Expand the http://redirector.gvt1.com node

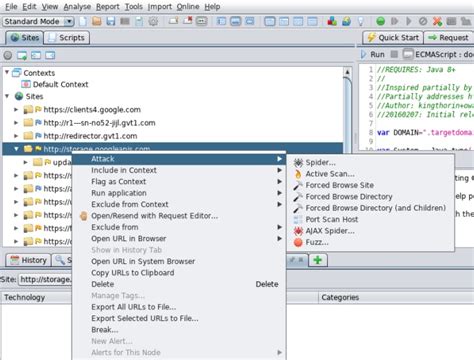(16, 136)
